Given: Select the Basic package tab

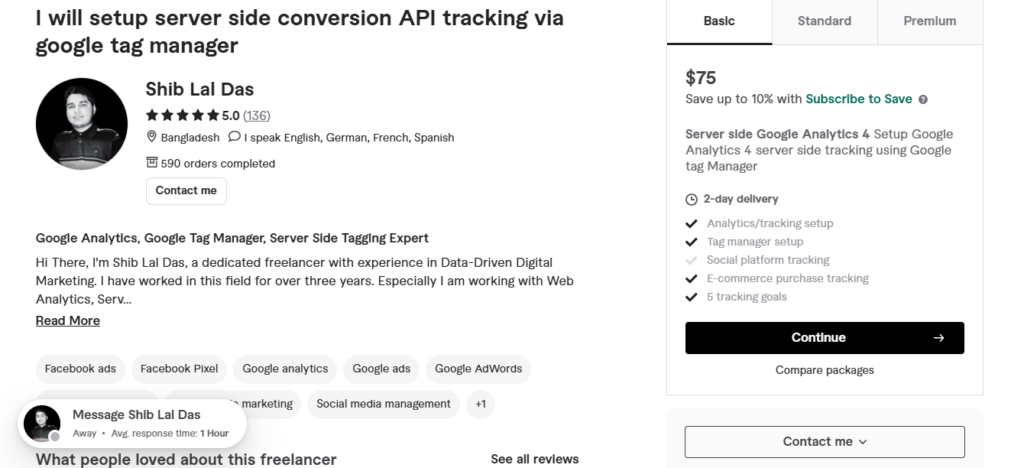Looking at the screenshot, I should [x=719, y=22].
